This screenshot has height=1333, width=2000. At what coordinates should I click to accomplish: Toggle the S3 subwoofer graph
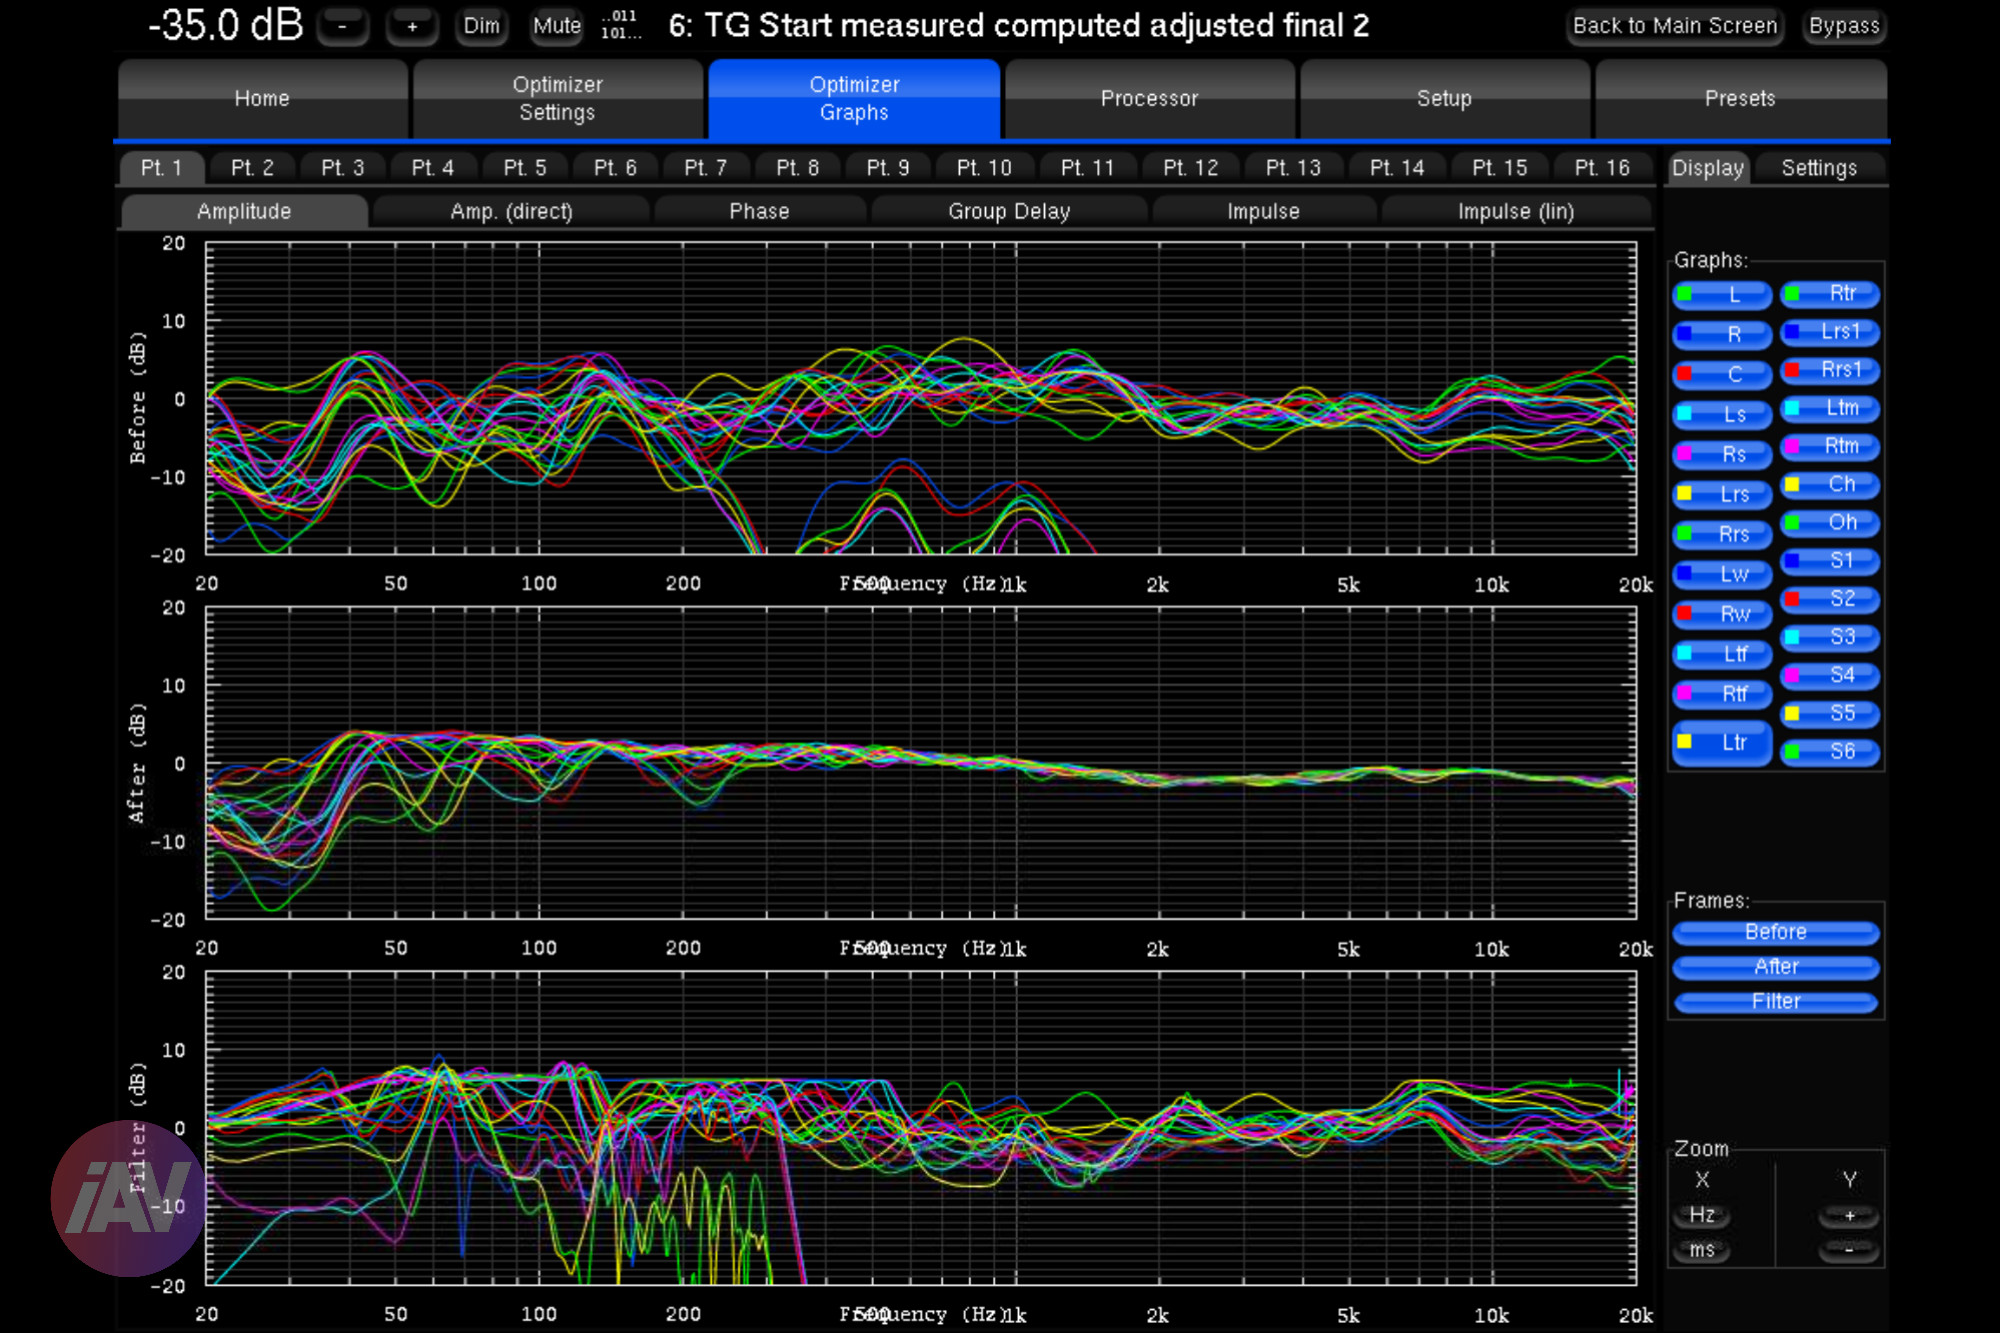[x=1830, y=637]
